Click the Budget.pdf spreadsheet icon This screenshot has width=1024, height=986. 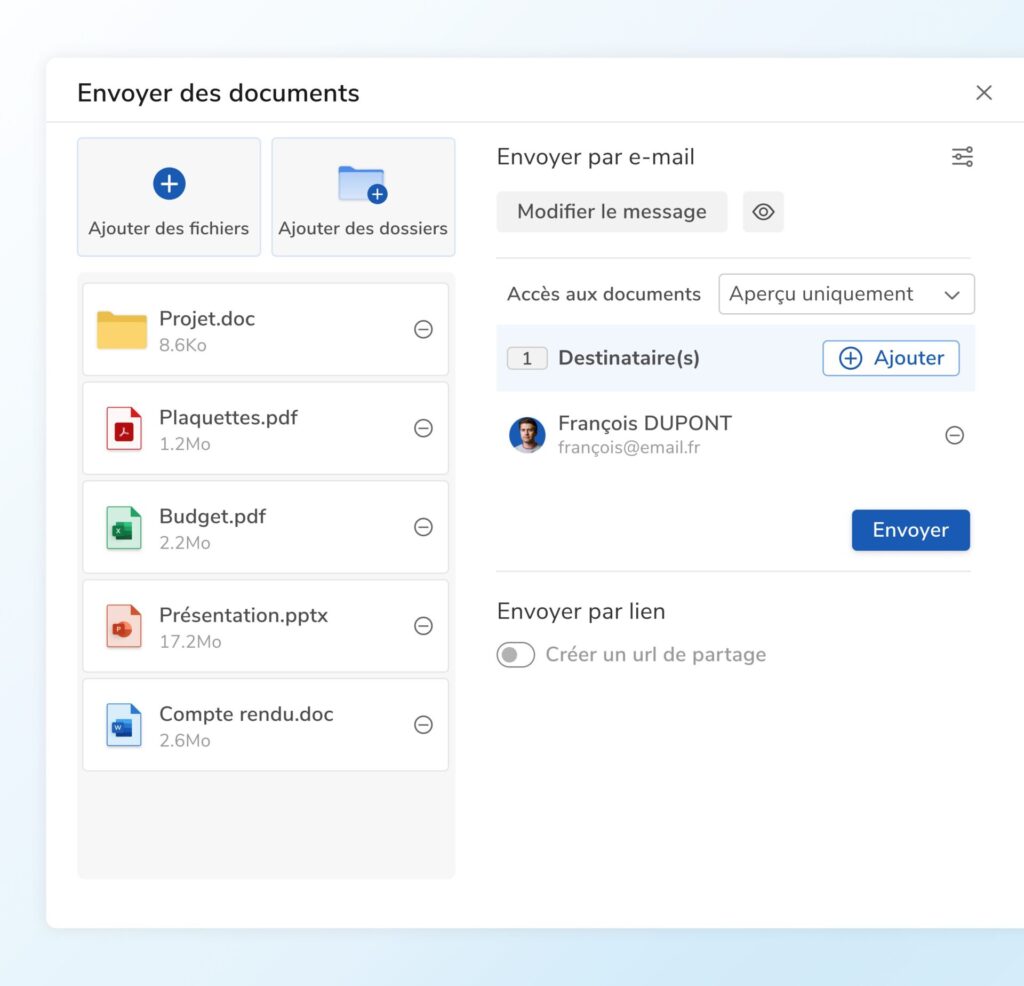click(x=123, y=528)
